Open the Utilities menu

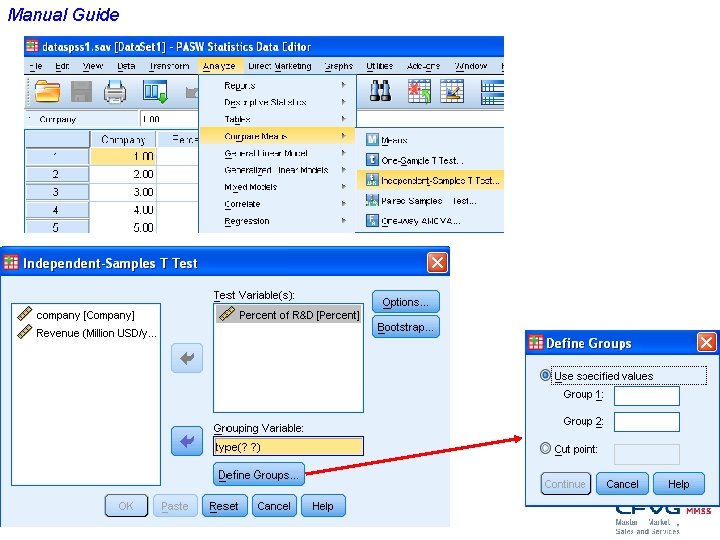(x=379, y=66)
